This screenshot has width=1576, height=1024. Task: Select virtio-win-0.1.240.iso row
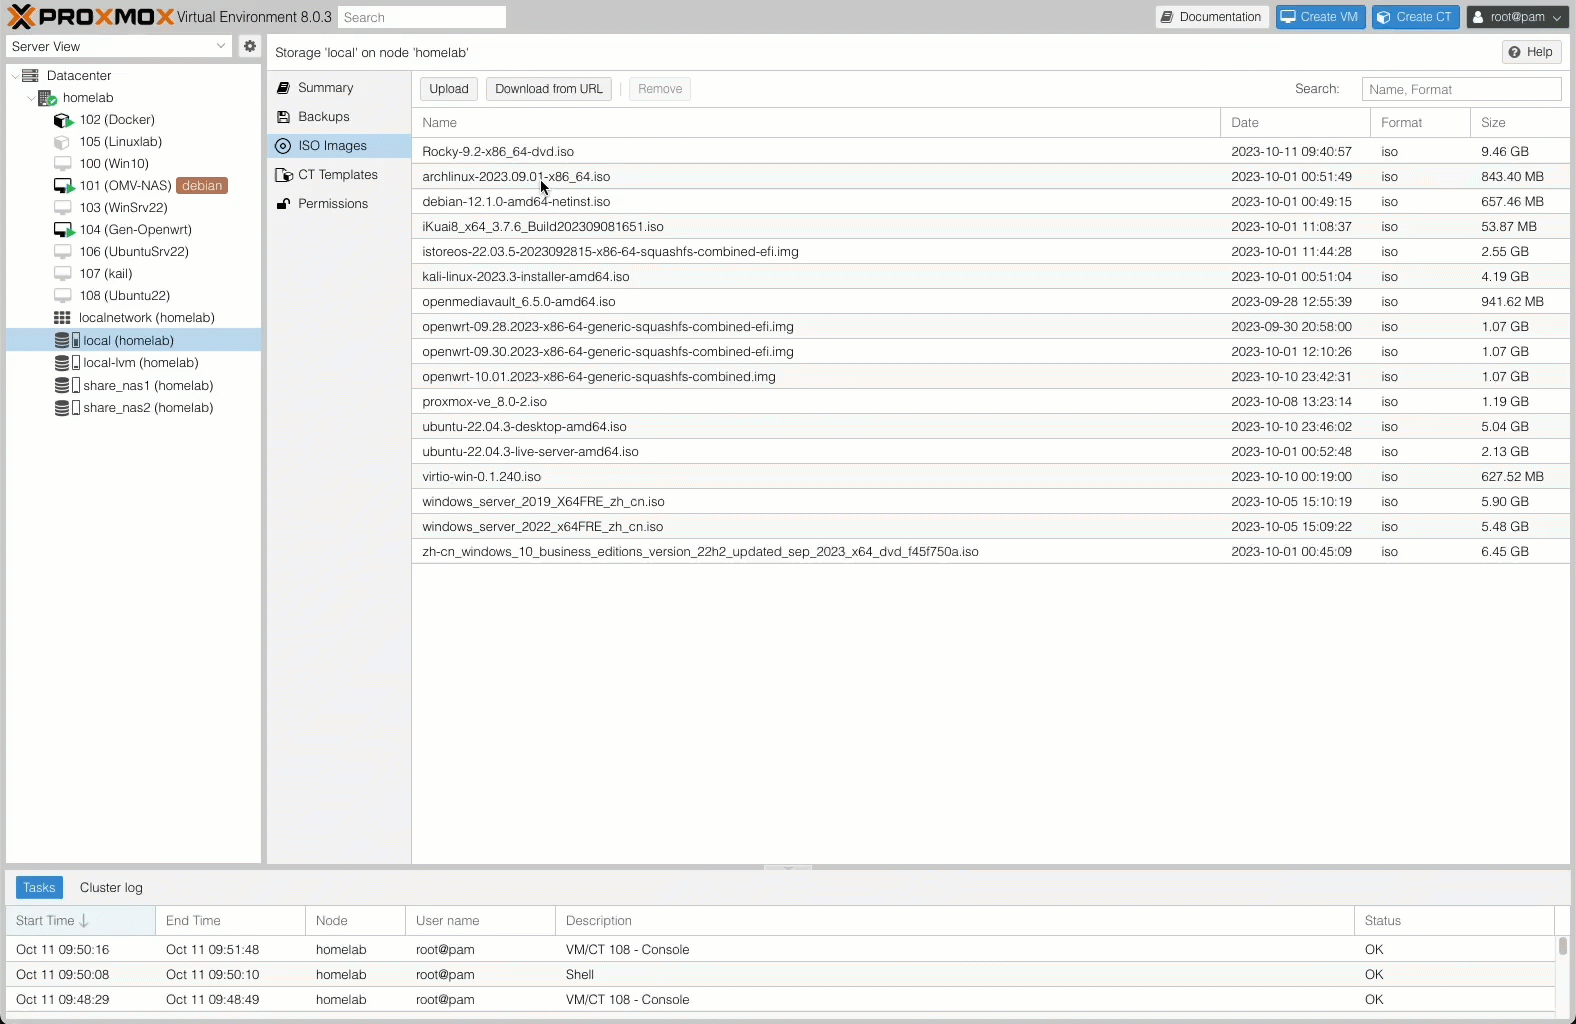tap(990, 477)
